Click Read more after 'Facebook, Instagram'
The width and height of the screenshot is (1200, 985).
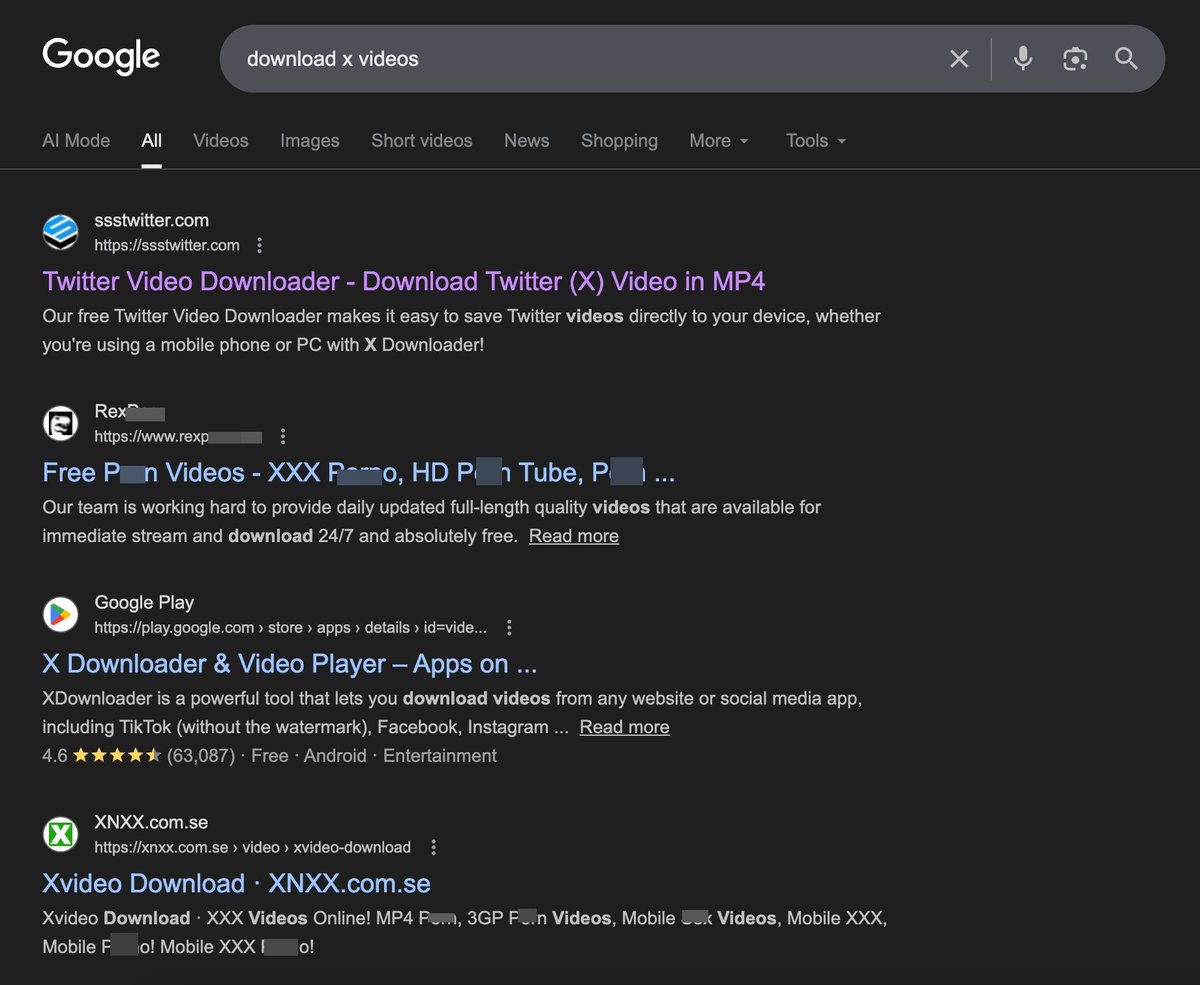(625, 727)
